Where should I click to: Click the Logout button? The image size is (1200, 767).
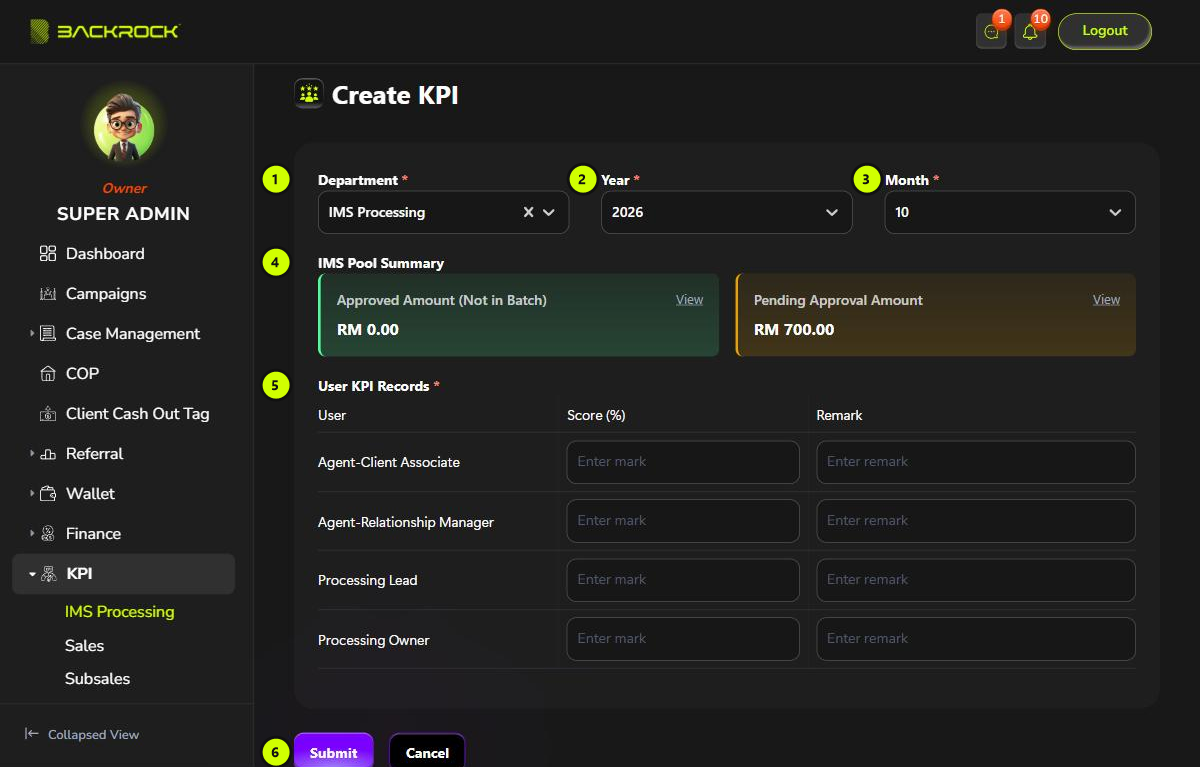click(x=1105, y=31)
